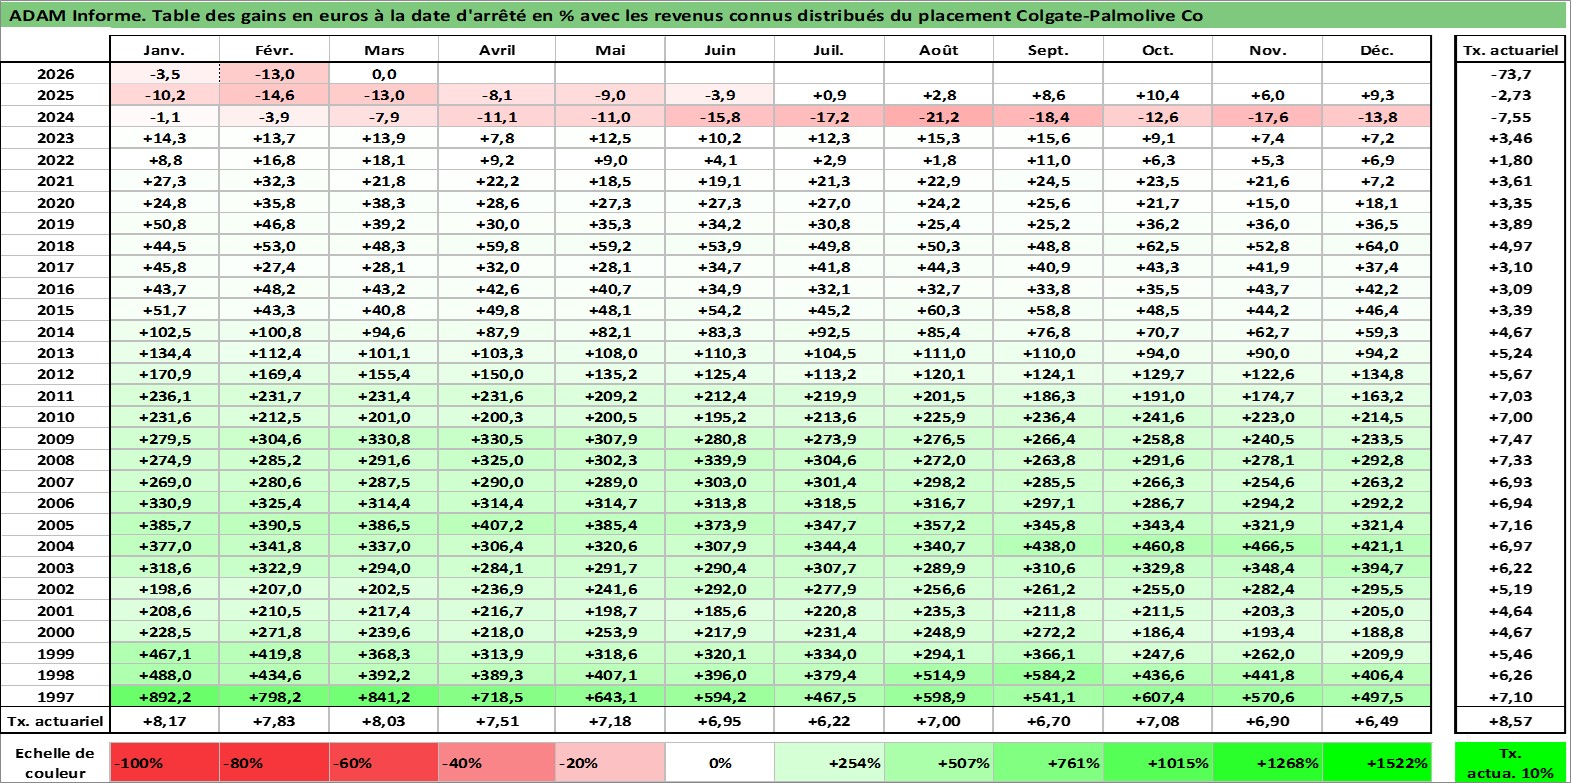This screenshot has height=783, width=1571.
Task: Click overall Tx. actuariel total +8,57
Action: [x=1511, y=721]
